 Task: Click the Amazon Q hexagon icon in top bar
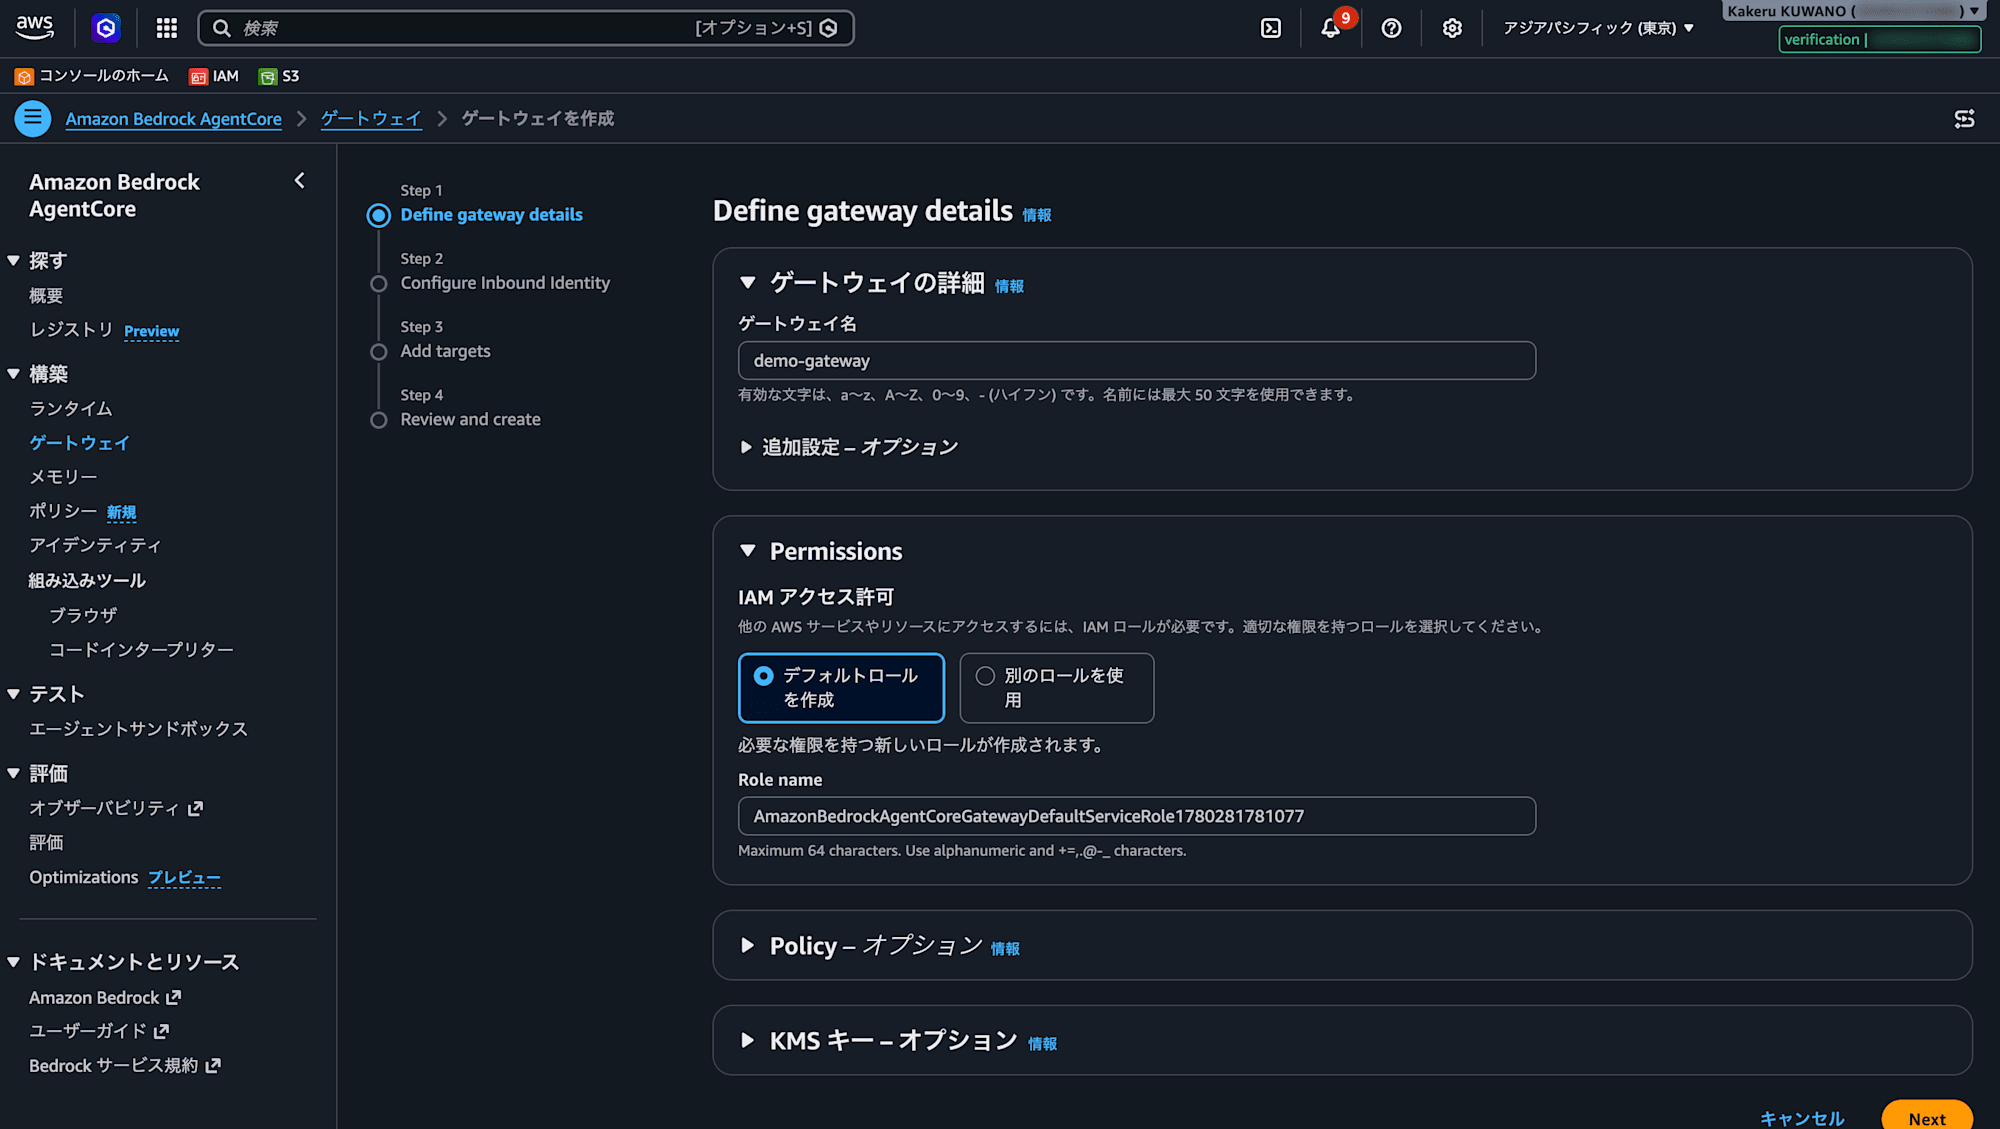point(106,28)
